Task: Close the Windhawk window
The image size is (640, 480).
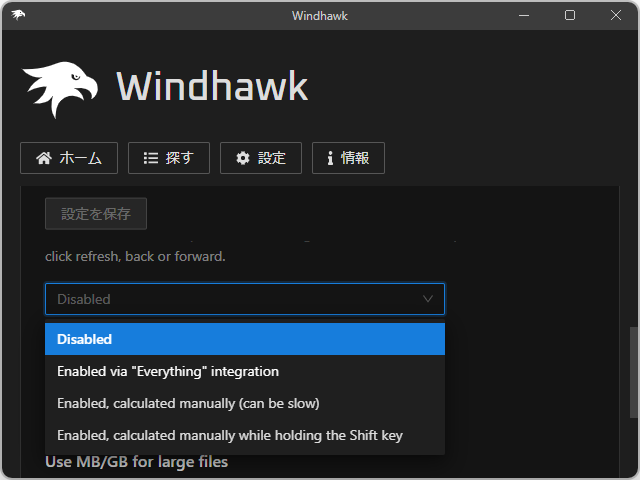Action: [x=616, y=16]
